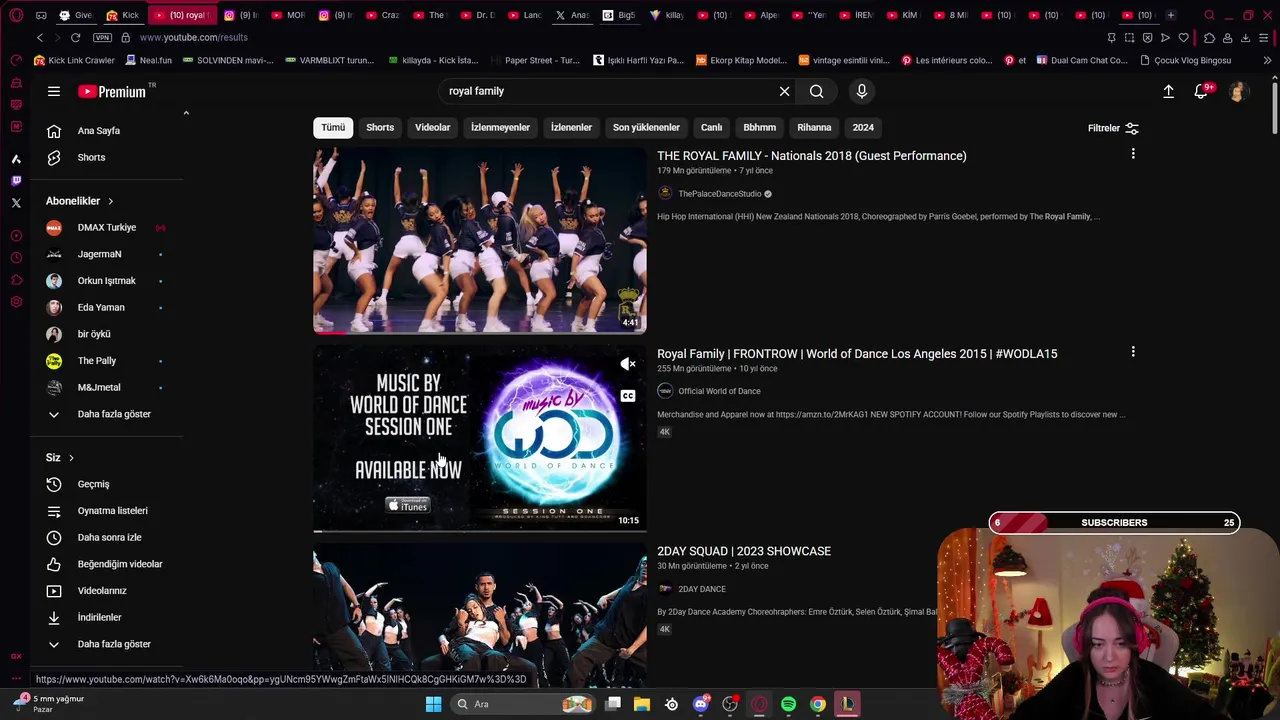Open the X (Twitter) icon in Opera's sidebar
This screenshot has height=720, width=1280.
point(16,203)
